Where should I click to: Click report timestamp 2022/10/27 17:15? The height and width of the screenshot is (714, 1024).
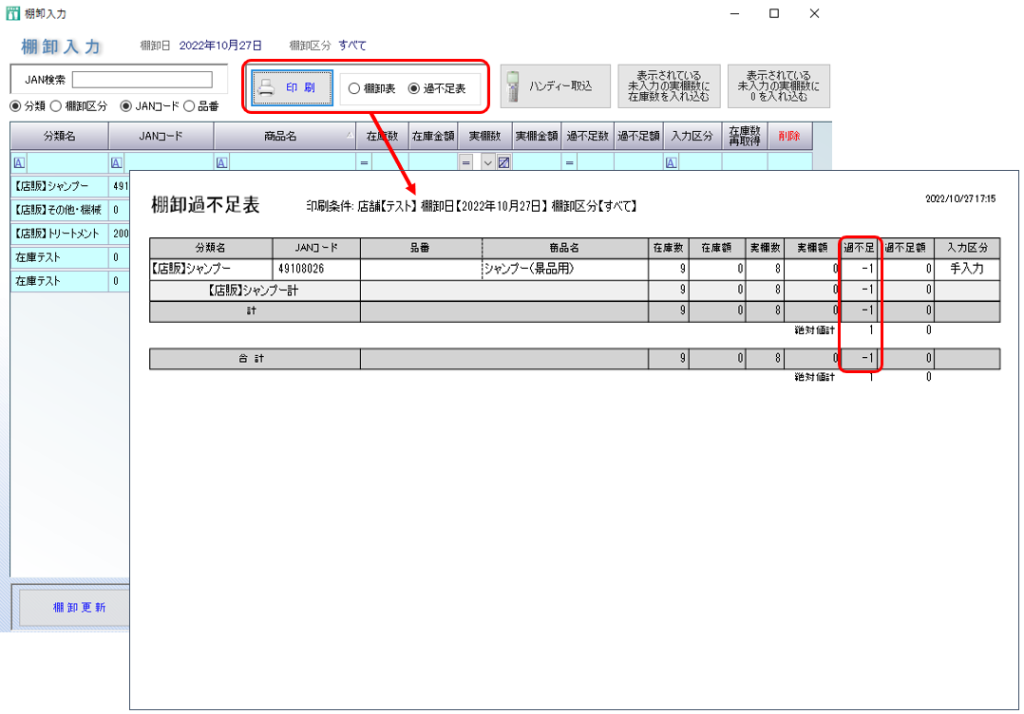(x=960, y=199)
